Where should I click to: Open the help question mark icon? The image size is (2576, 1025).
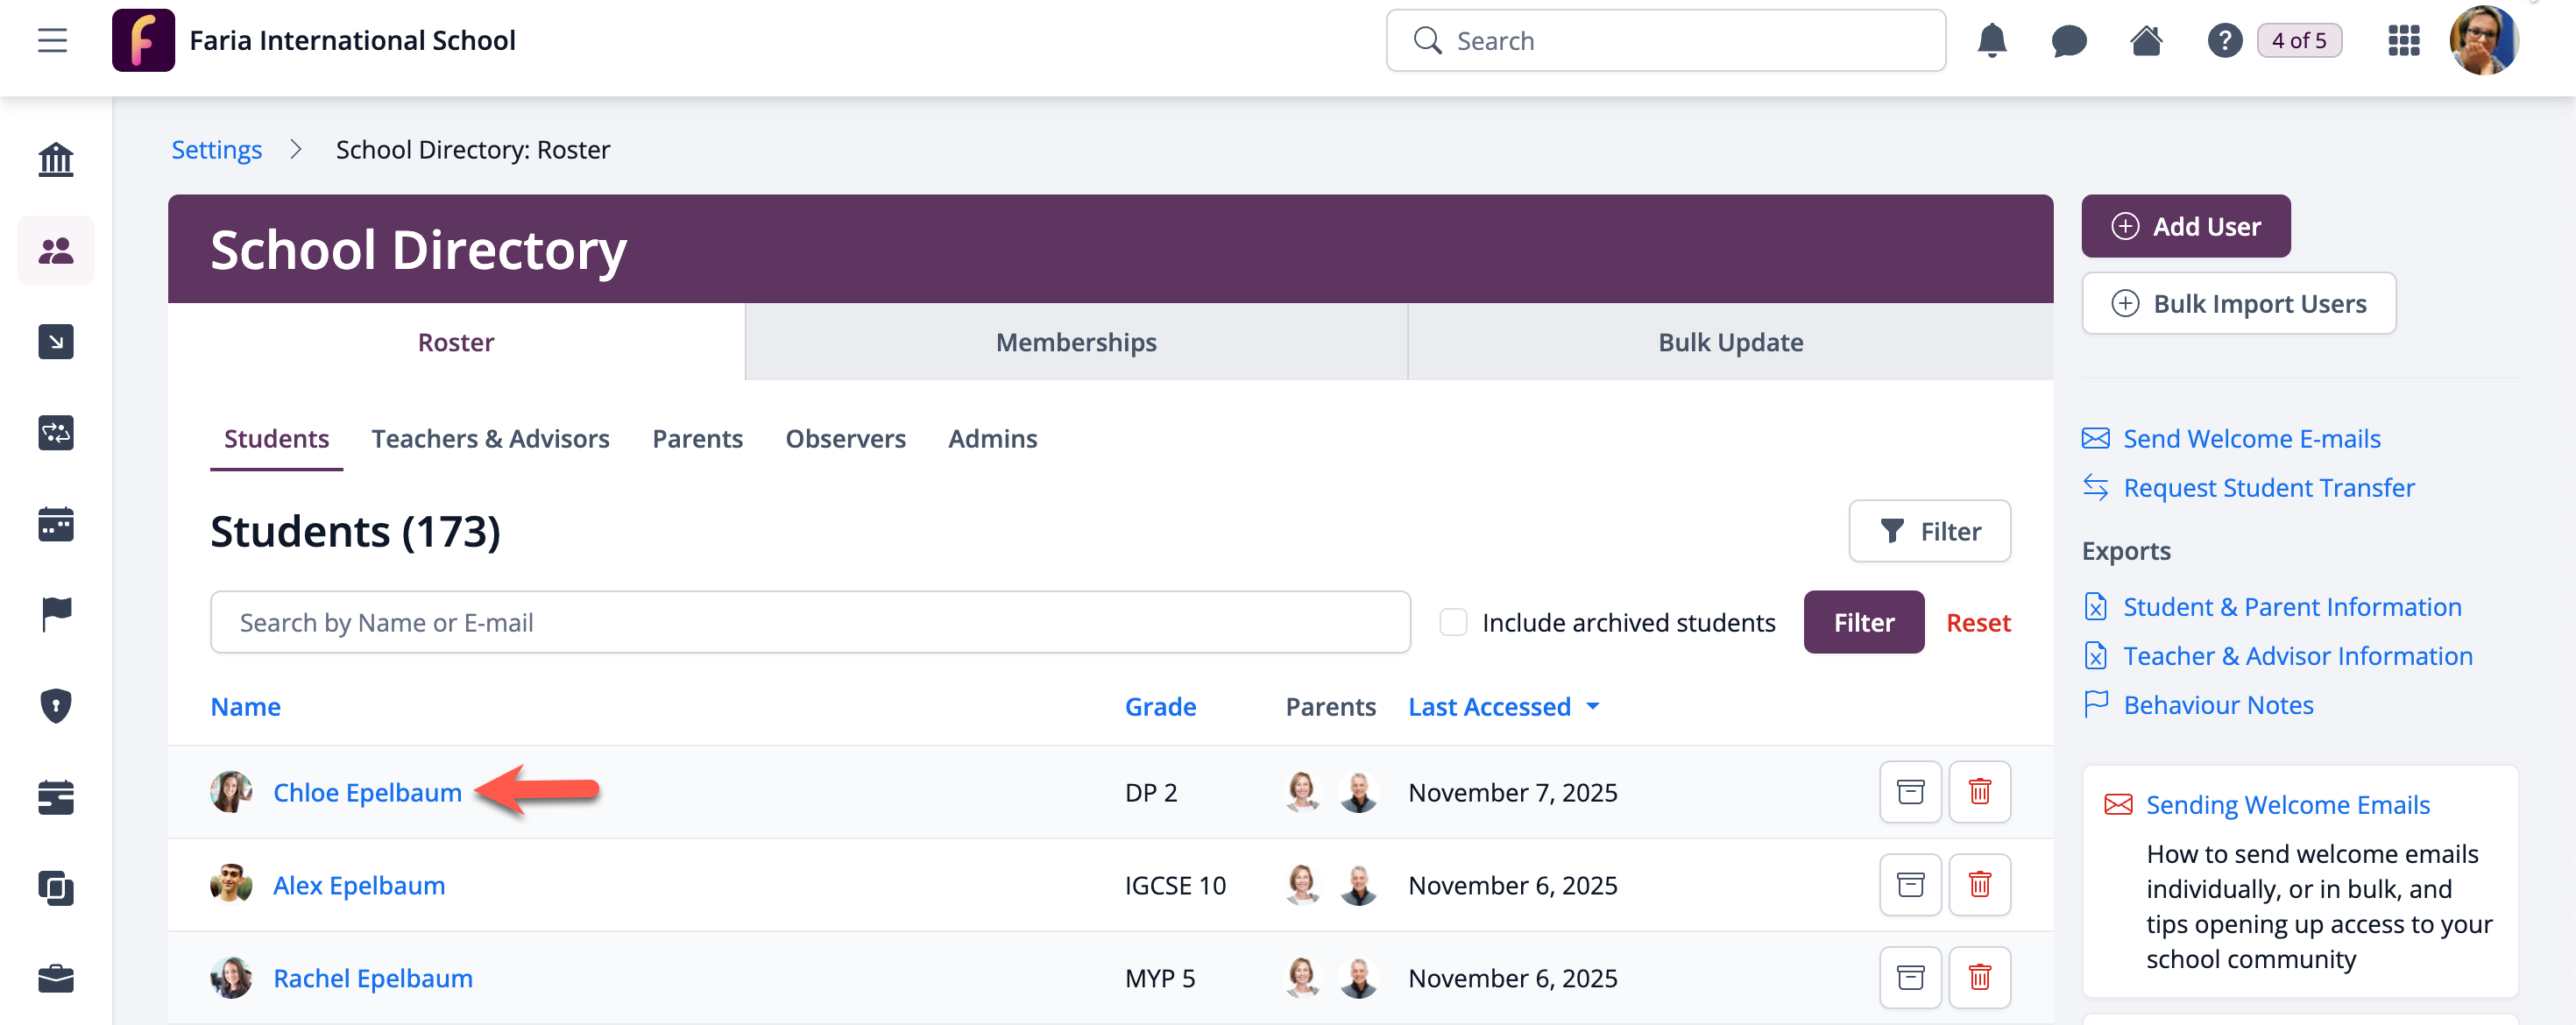coord(2223,40)
